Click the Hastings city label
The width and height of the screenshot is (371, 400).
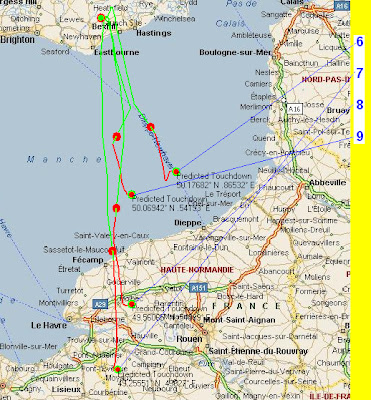coord(154,33)
